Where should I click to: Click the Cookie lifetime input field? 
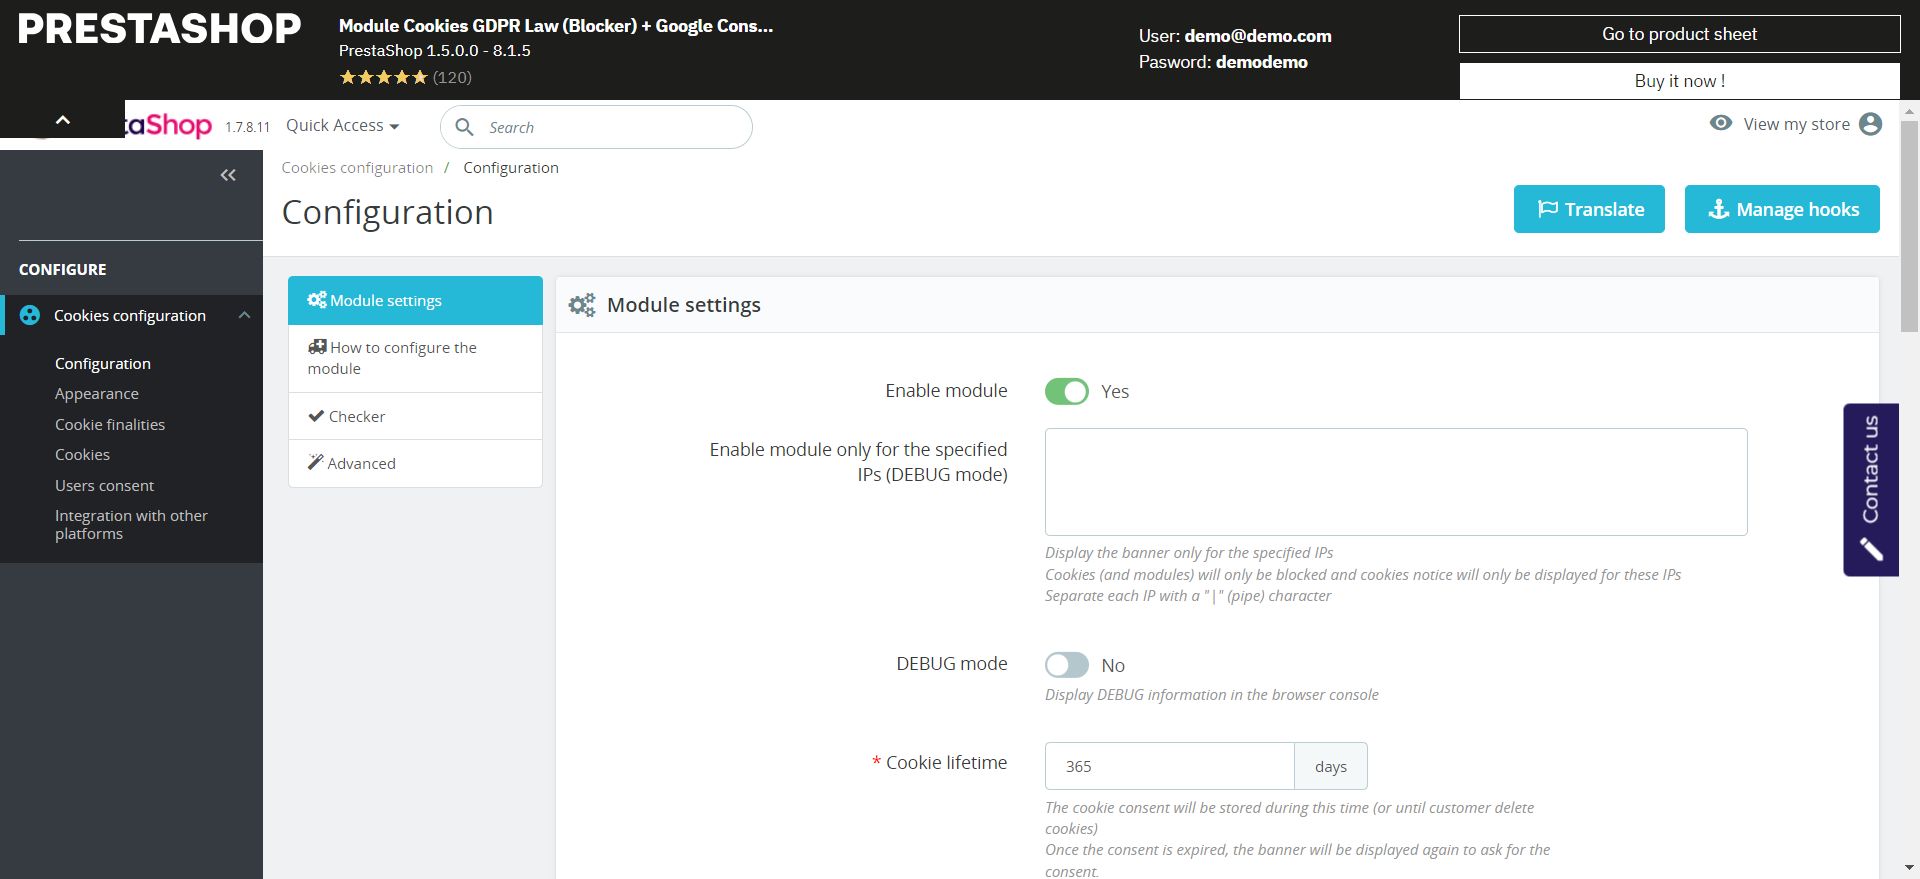[1169, 766]
